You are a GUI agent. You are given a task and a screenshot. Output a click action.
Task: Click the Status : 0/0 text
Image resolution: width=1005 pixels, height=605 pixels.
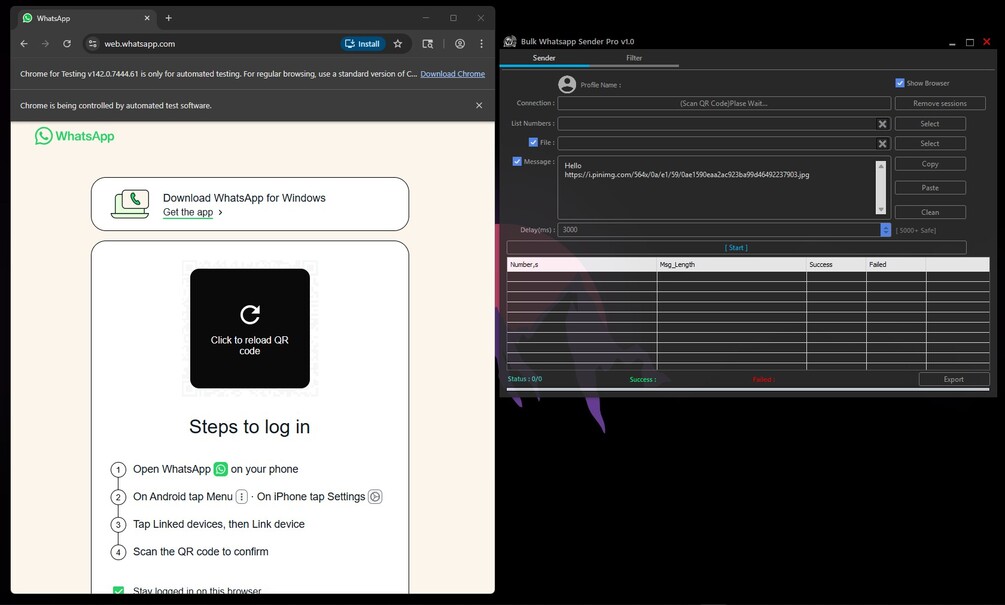pos(525,379)
